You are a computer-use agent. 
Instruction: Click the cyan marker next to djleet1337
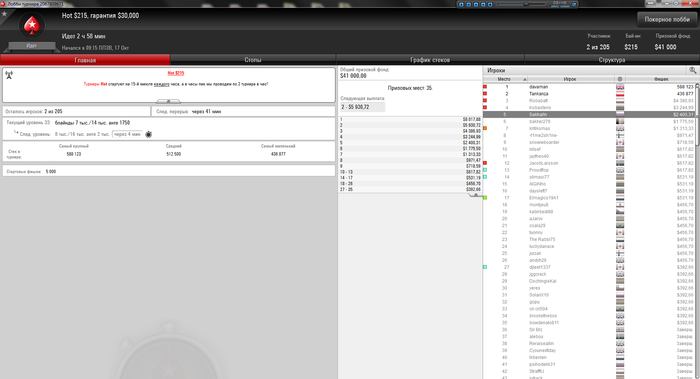[x=485, y=267]
